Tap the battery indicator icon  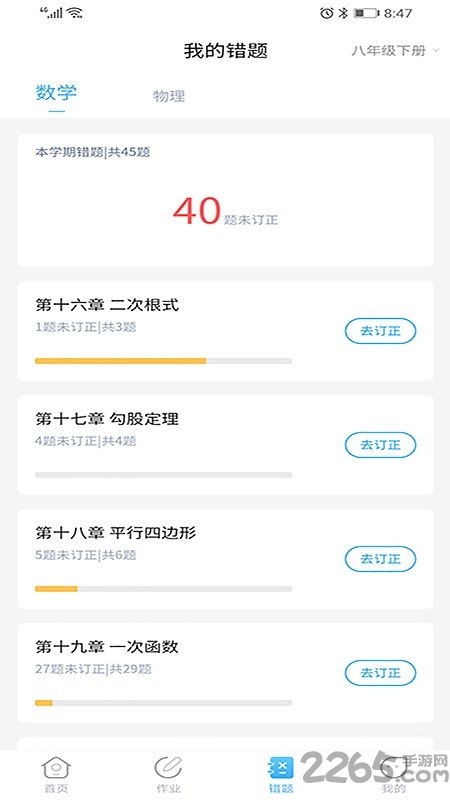(x=366, y=13)
